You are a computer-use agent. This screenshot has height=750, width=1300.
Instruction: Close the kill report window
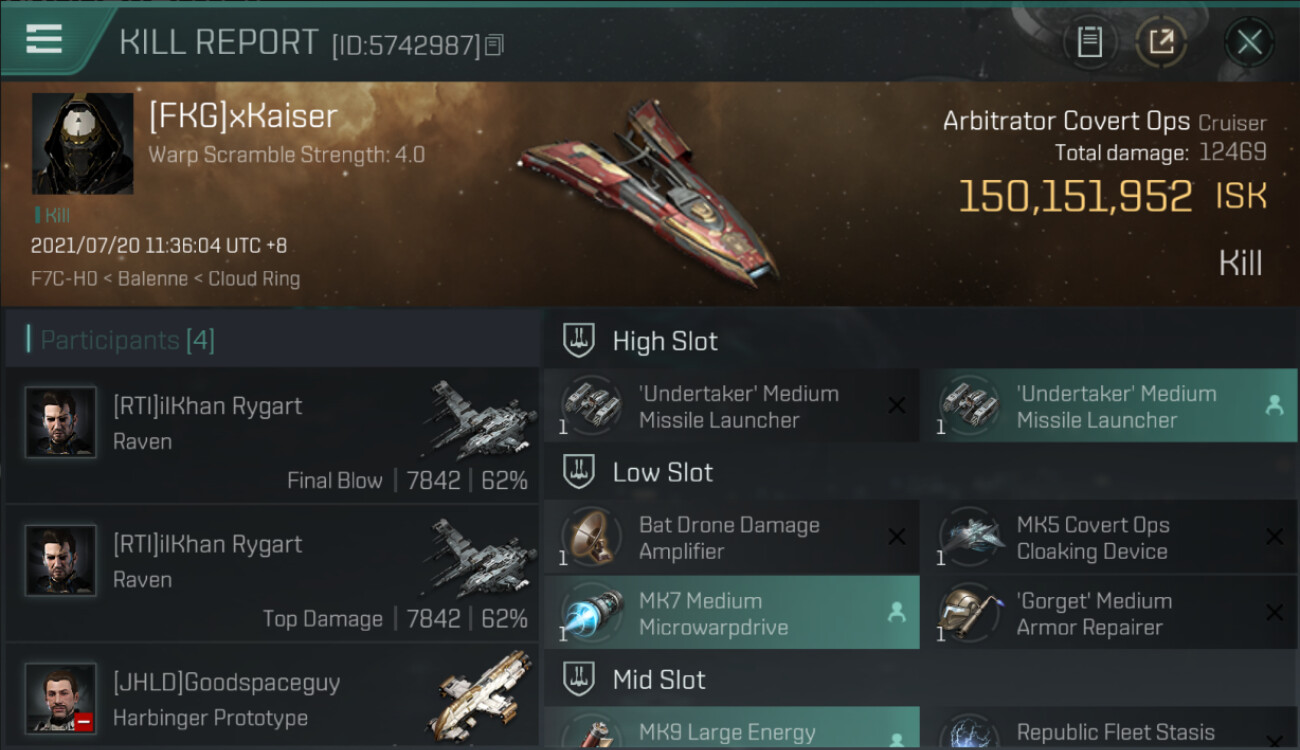pos(1249,42)
